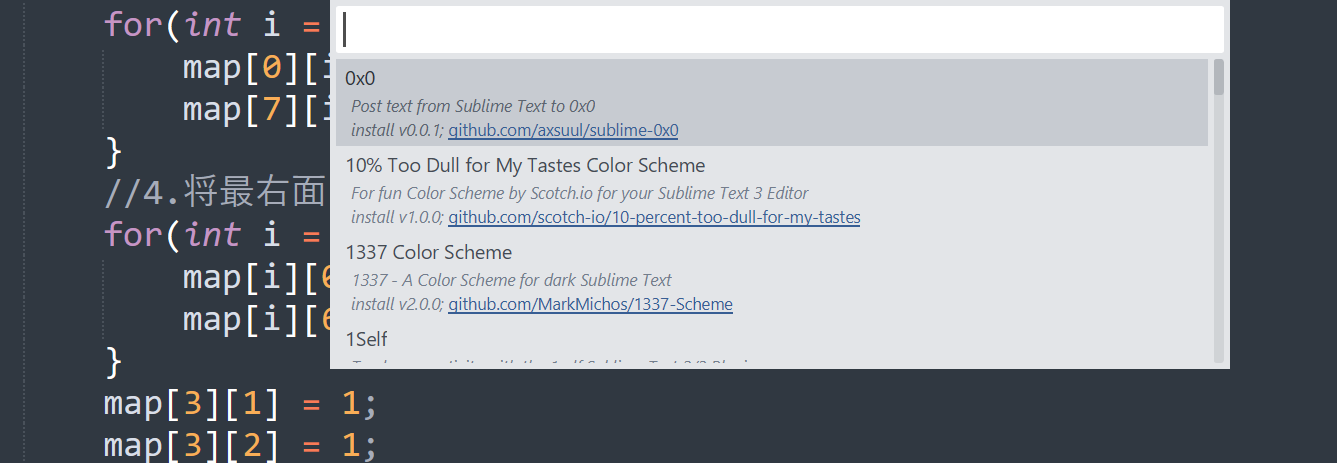Click the package list scrollbar thumb
Viewport: 1337px width, 463px height.
click(x=1218, y=77)
